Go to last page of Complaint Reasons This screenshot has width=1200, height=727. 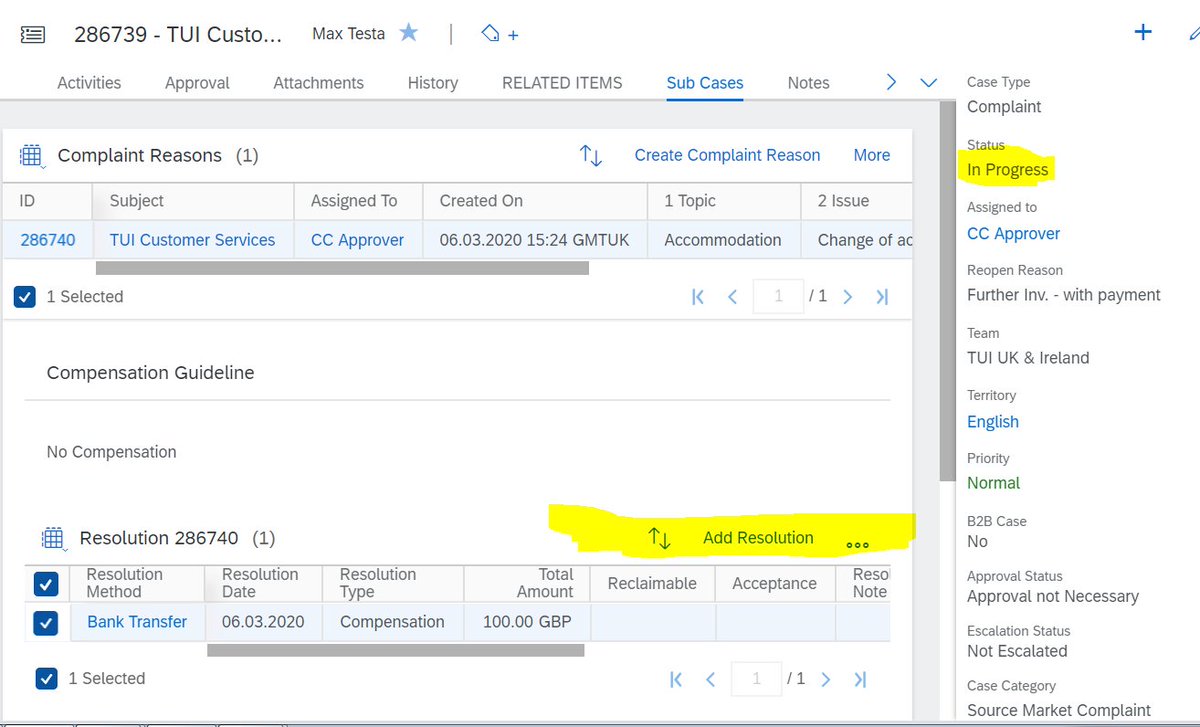coord(882,297)
